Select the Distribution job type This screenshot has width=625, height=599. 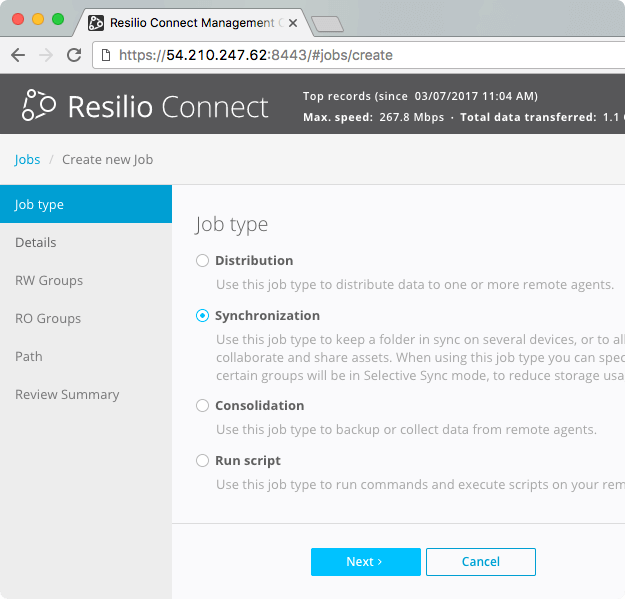[x=202, y=261]
